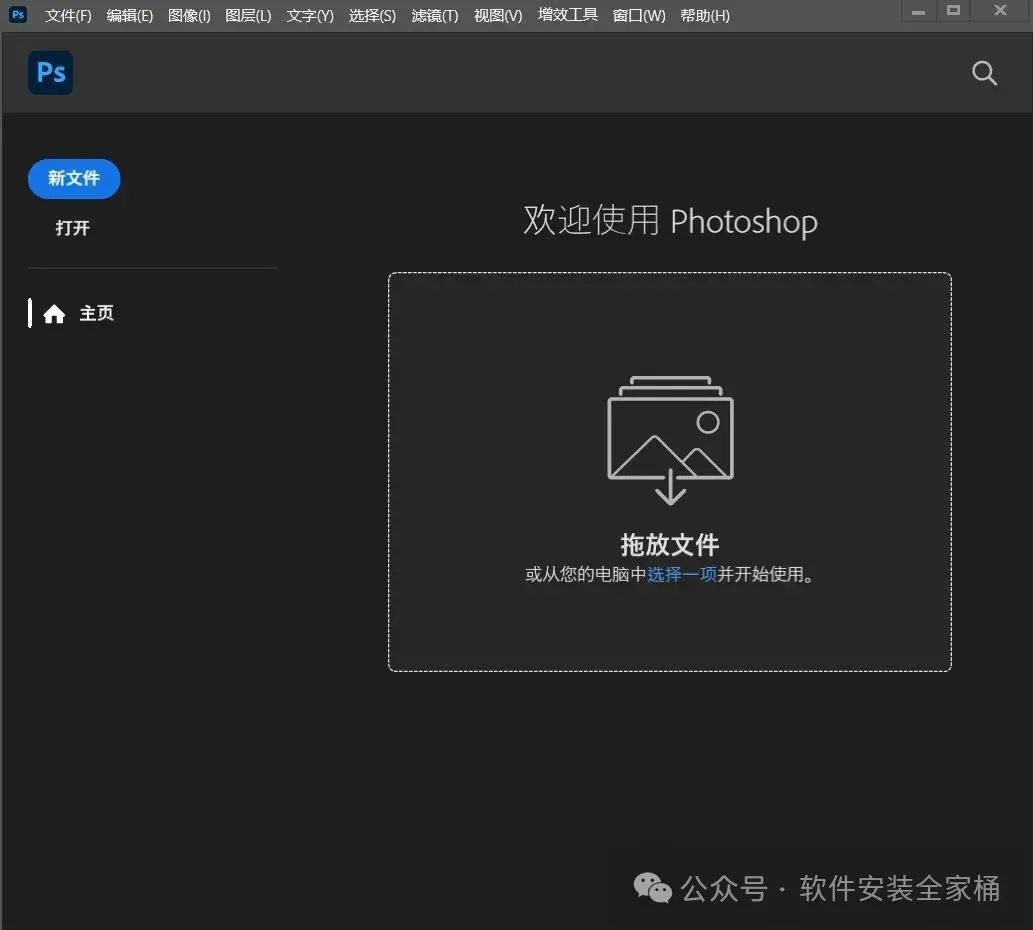Image resolution: width=1033 pixels, height=930 pixels.
Task: Open the 窗口(W) menu
Action: point(638,15)
